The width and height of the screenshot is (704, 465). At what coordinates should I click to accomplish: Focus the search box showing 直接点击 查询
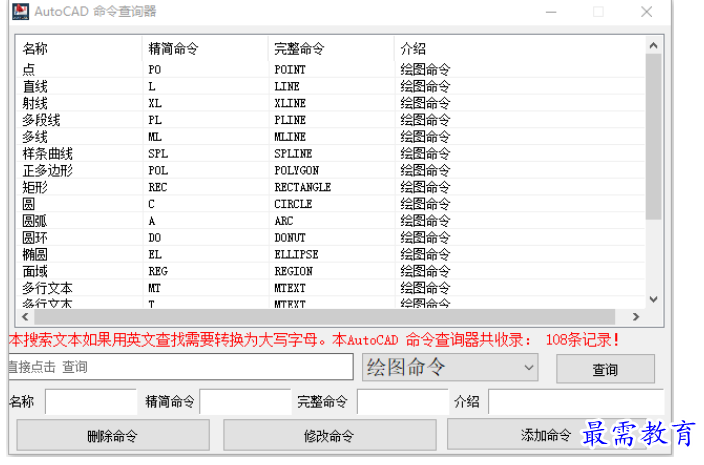180,367
